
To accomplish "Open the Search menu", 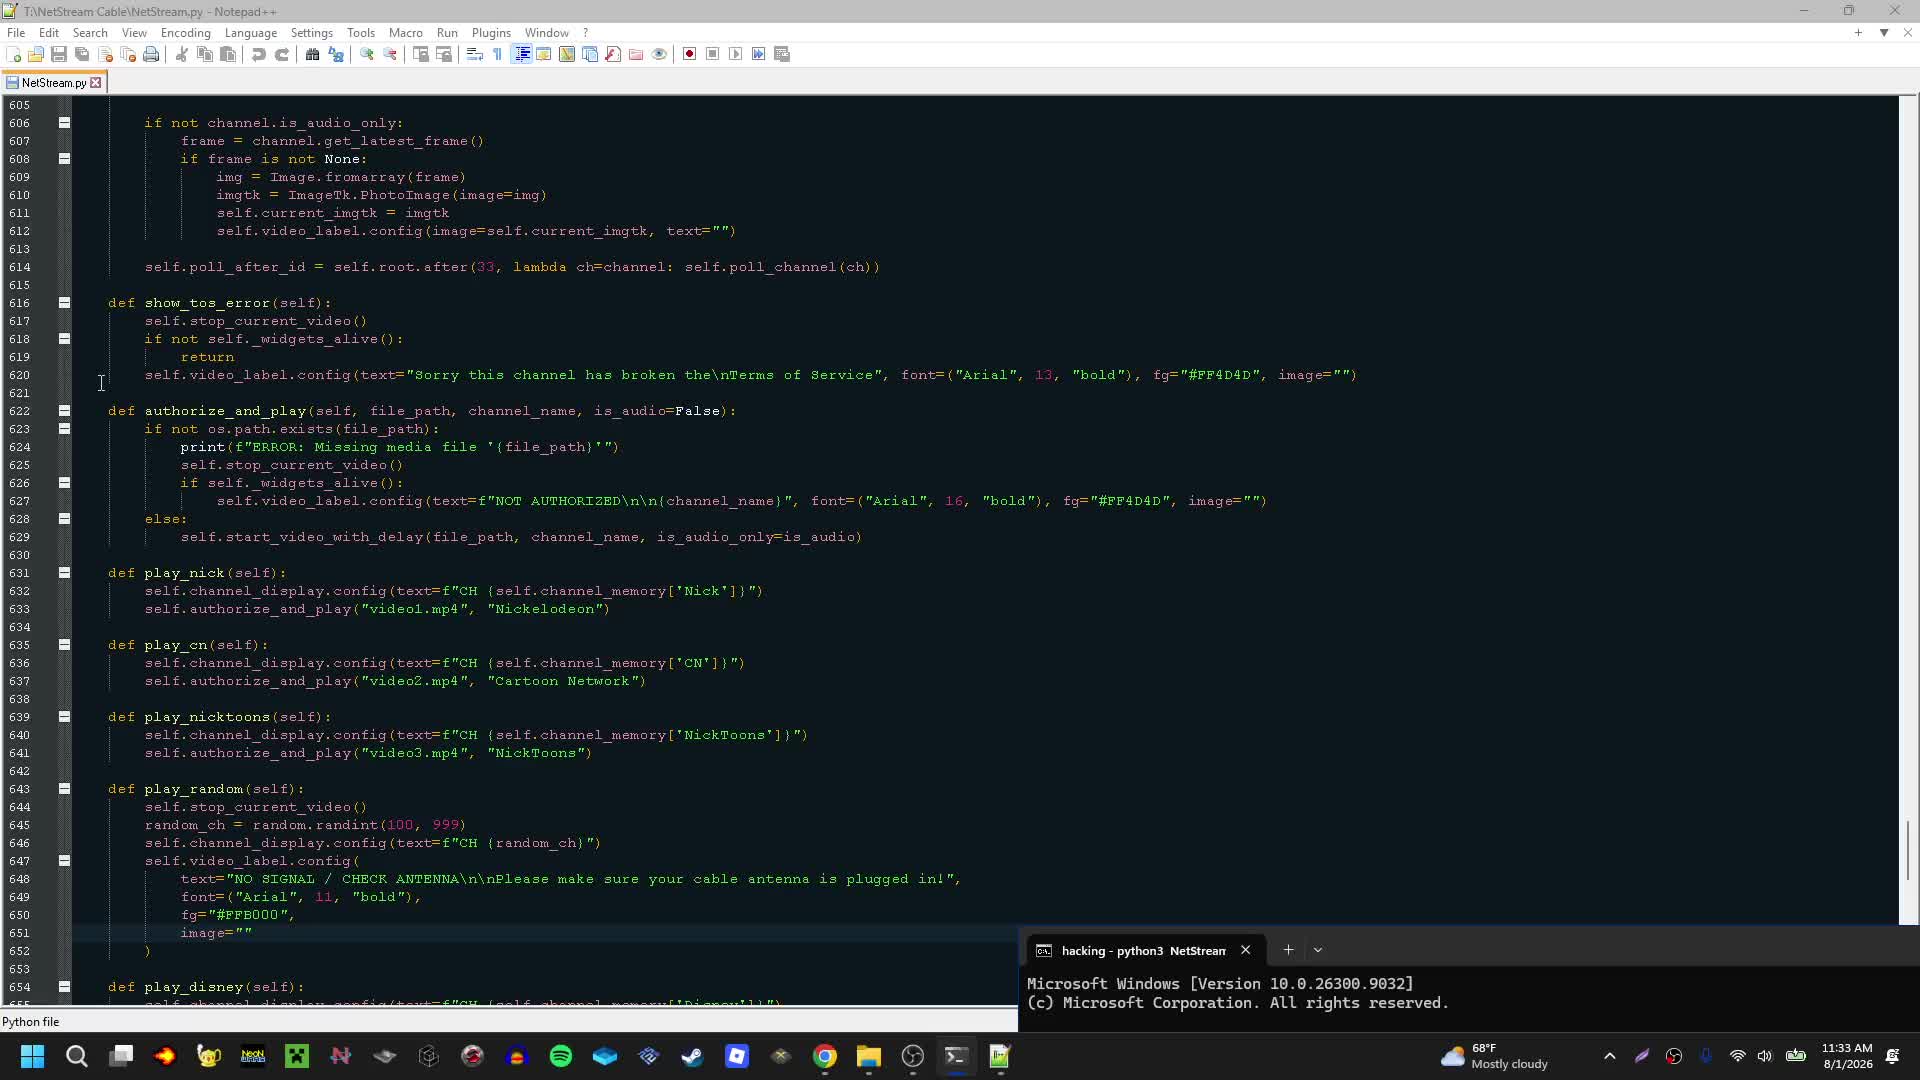I will point(90,32).
